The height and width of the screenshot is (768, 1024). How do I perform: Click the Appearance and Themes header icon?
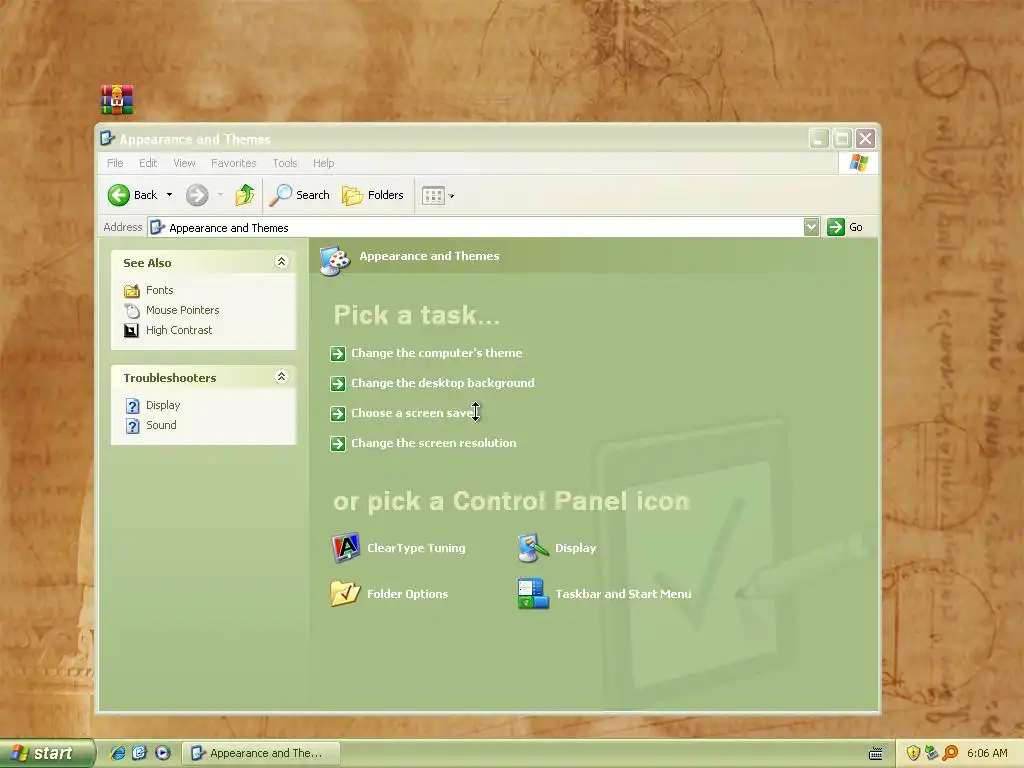point(335,261)
